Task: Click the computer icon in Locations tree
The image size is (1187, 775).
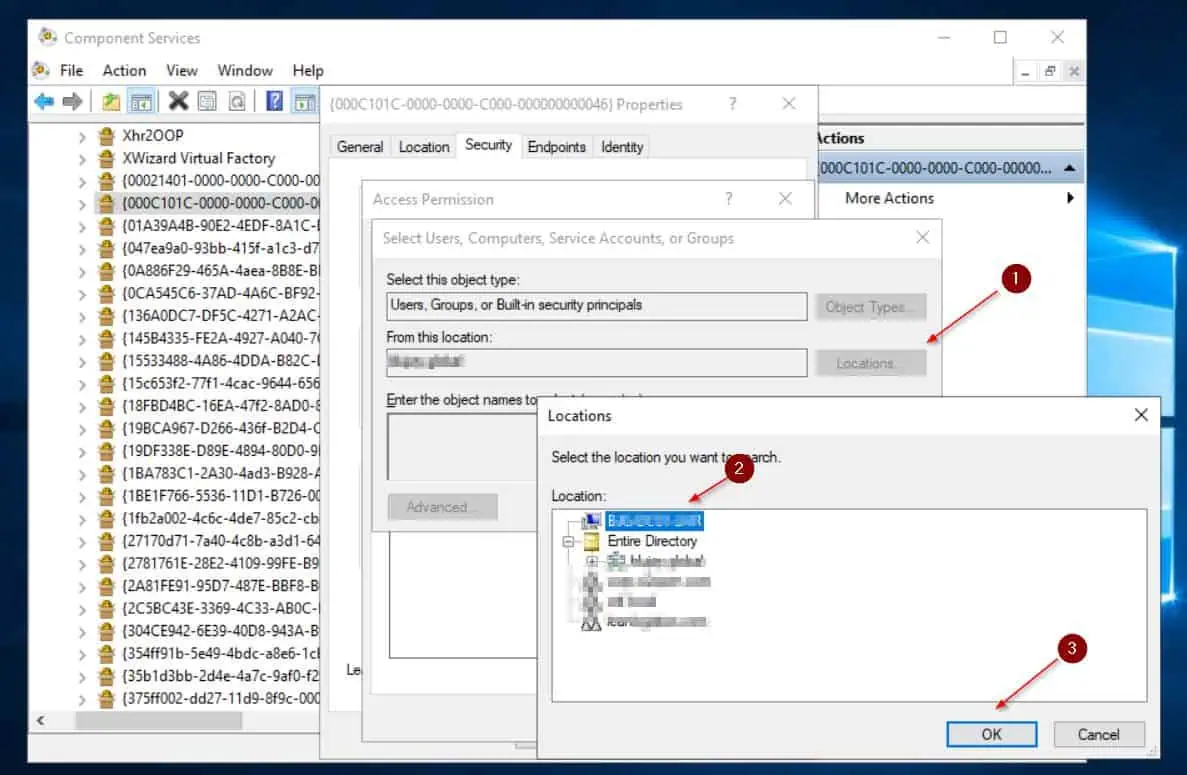Action: coord(591,521)
